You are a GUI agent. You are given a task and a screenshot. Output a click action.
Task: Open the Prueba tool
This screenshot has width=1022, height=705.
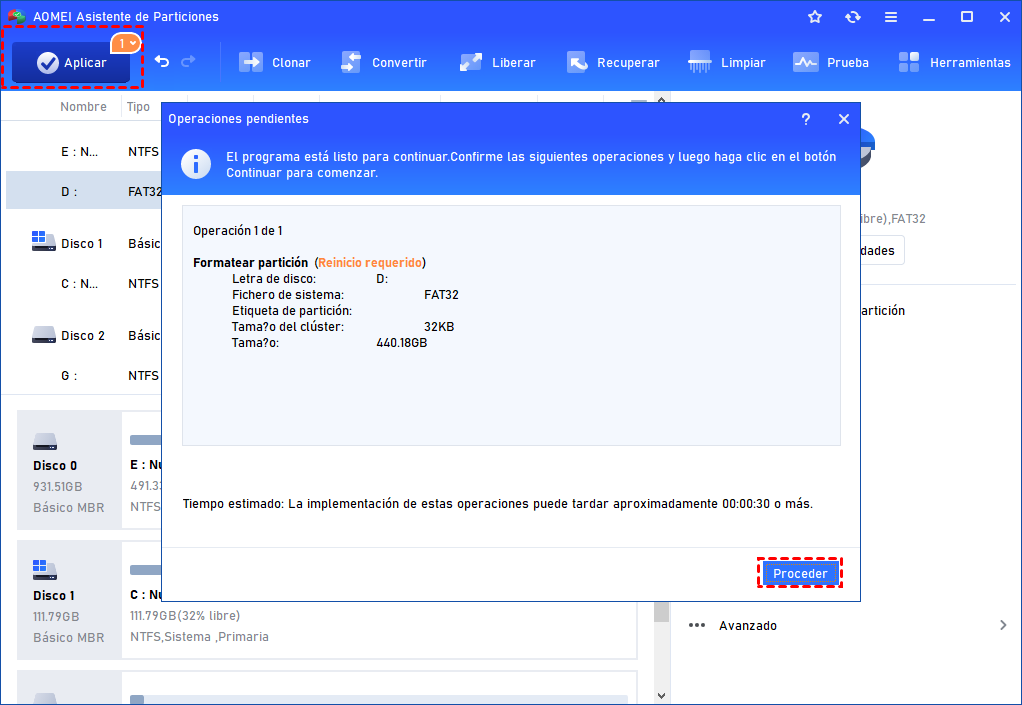[830, 62]
